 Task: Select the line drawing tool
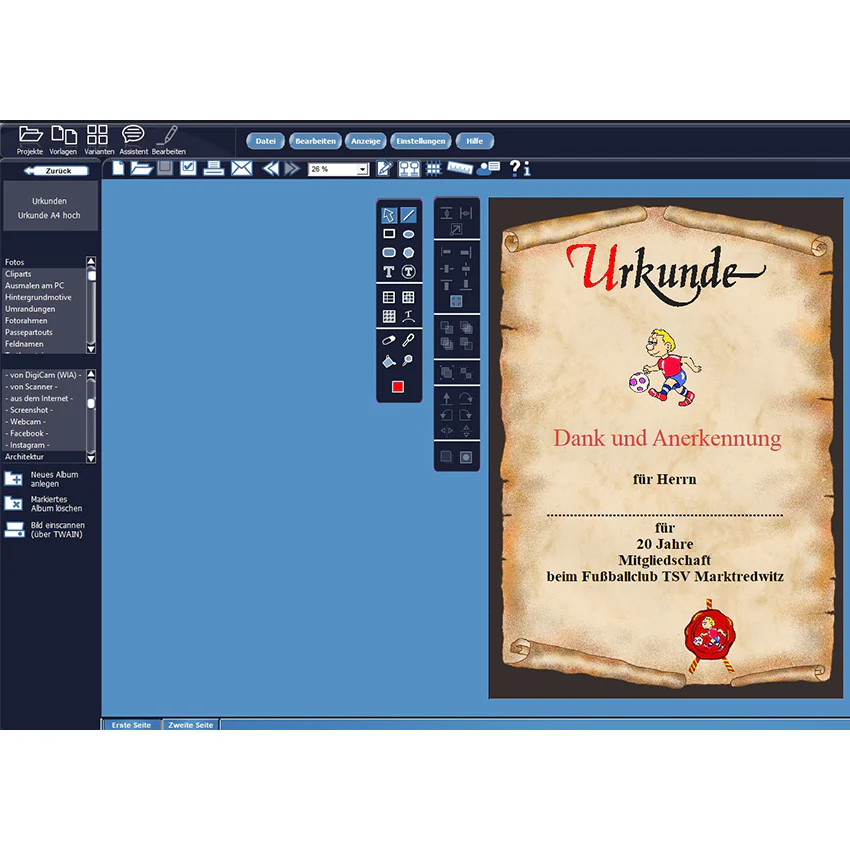tap(408, 215)
